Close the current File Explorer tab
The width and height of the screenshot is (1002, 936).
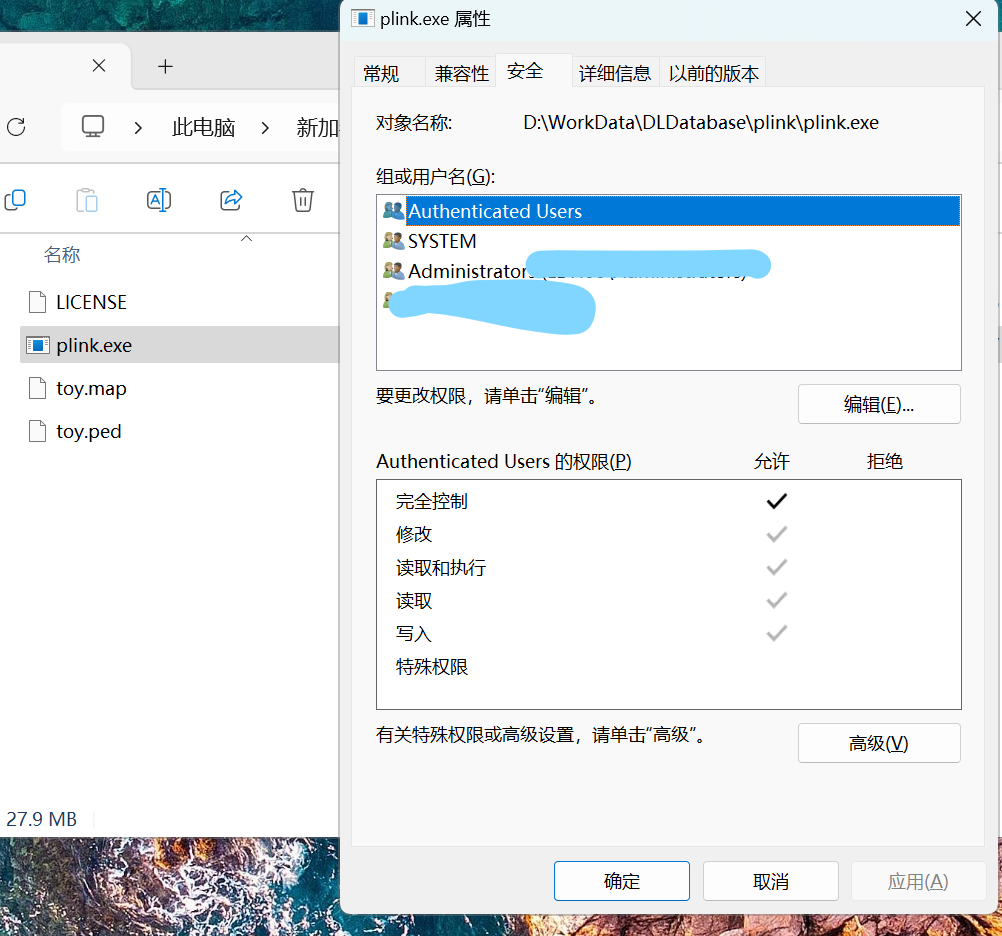tap(99, 66)
